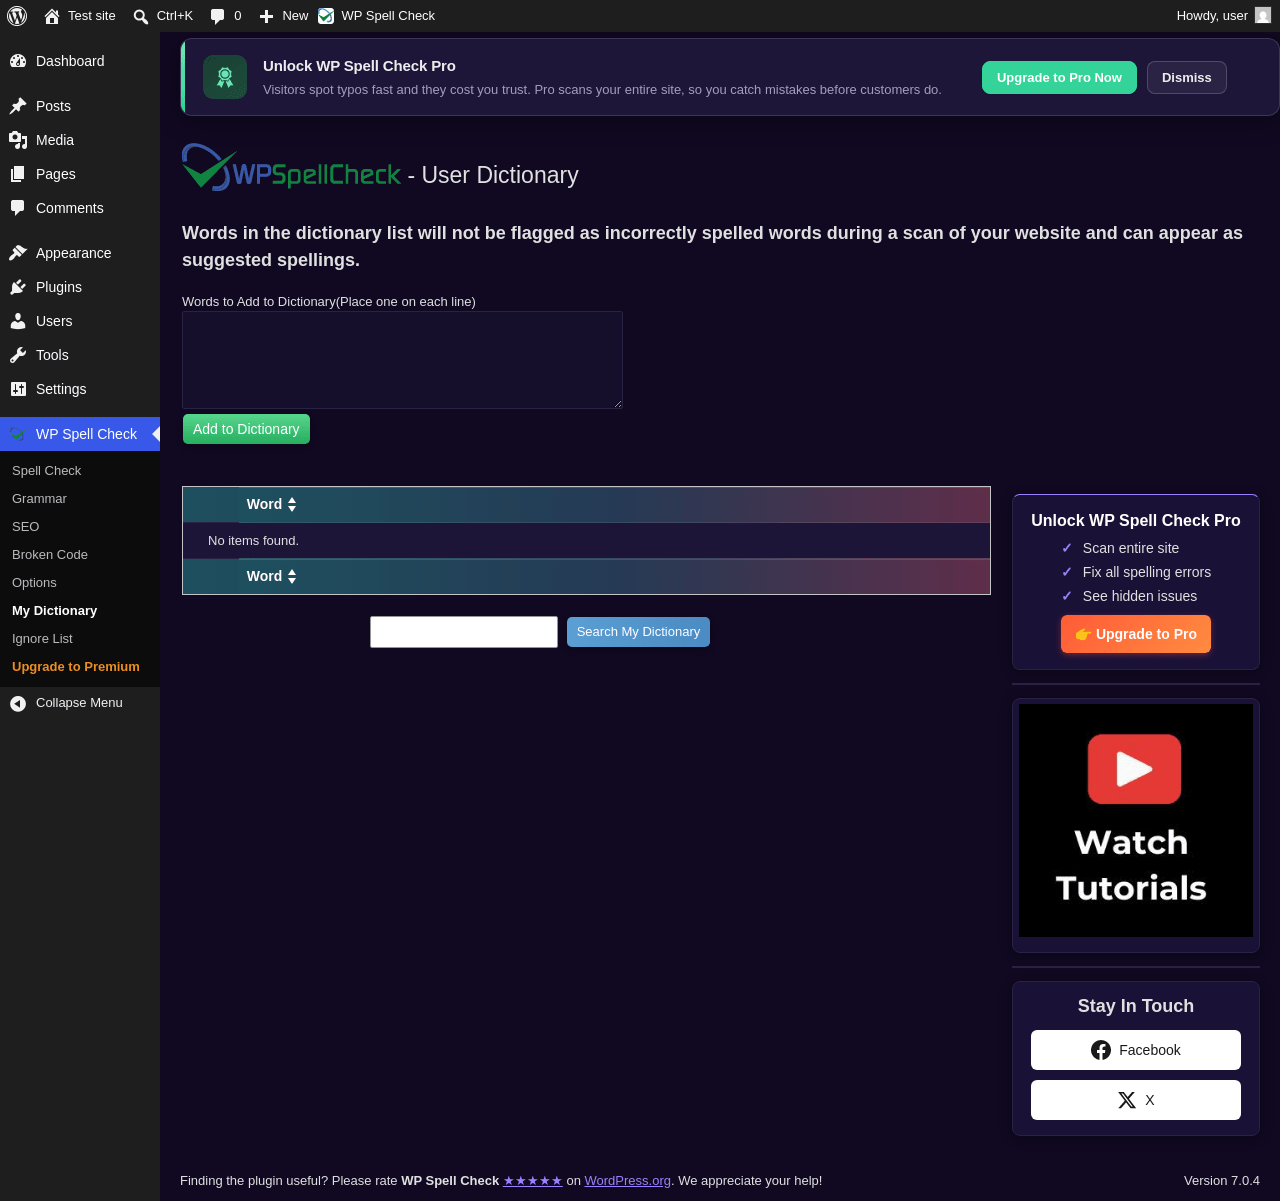Click the Pages icon in sidebar
The width and height of the screenshot is (1280, 1201).
(18, 174)
